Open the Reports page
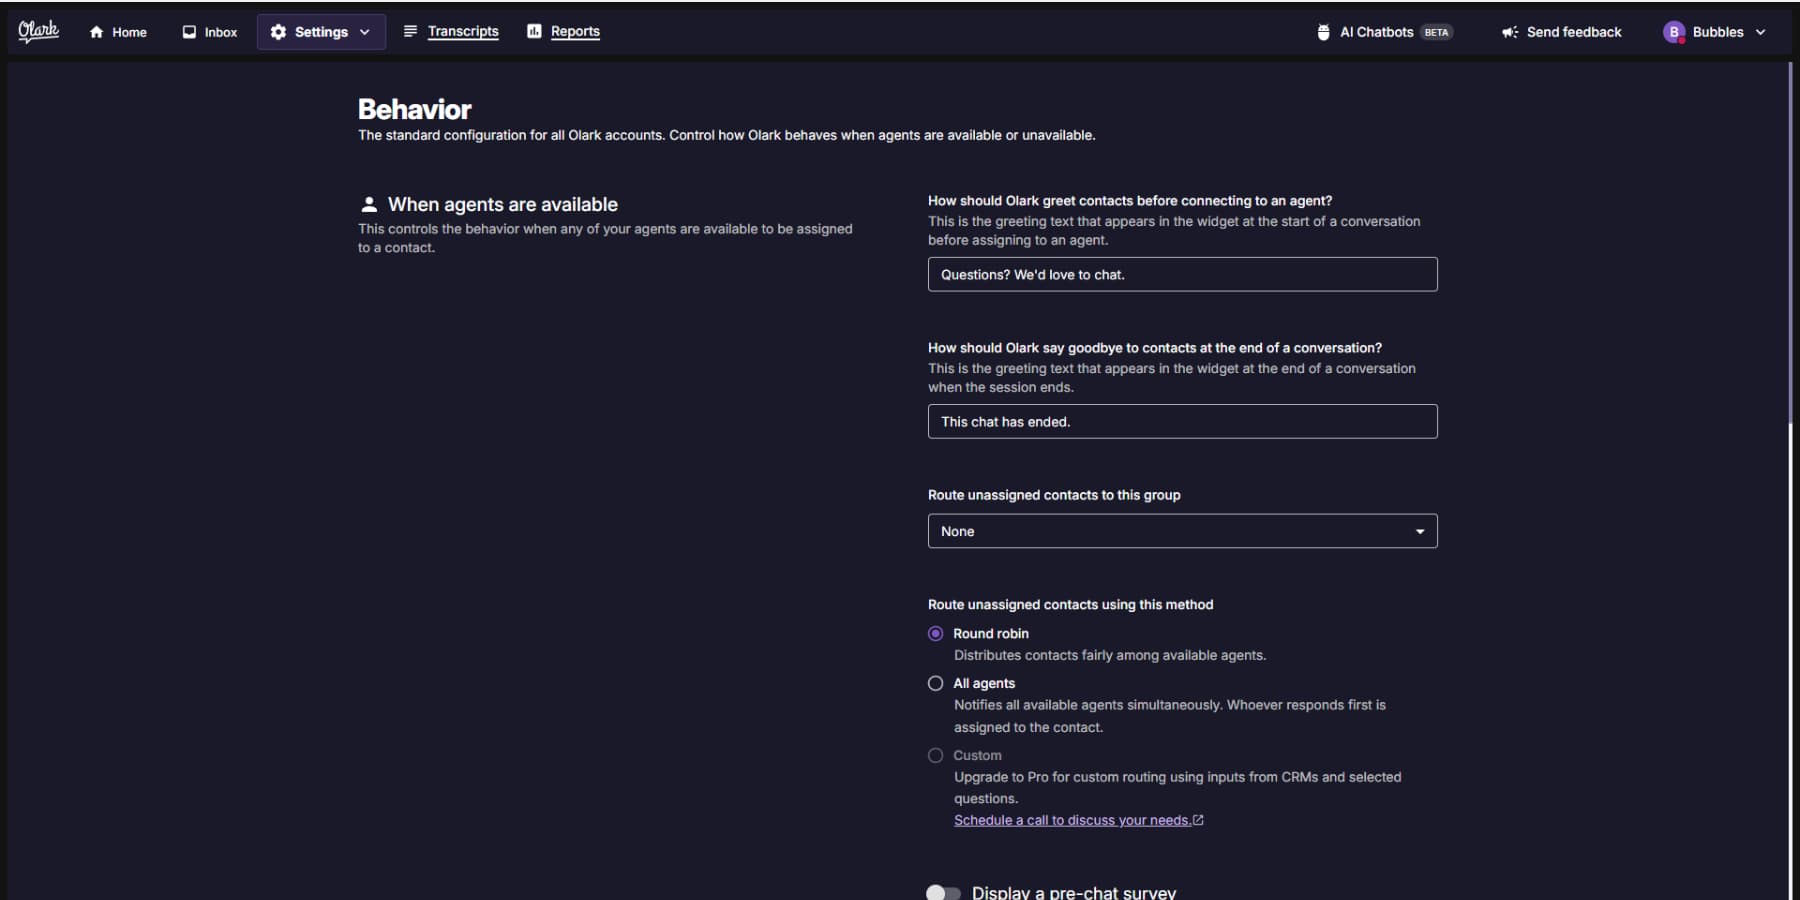The height and width of the screenshot is (900, 1800). [x=574, y=31]
